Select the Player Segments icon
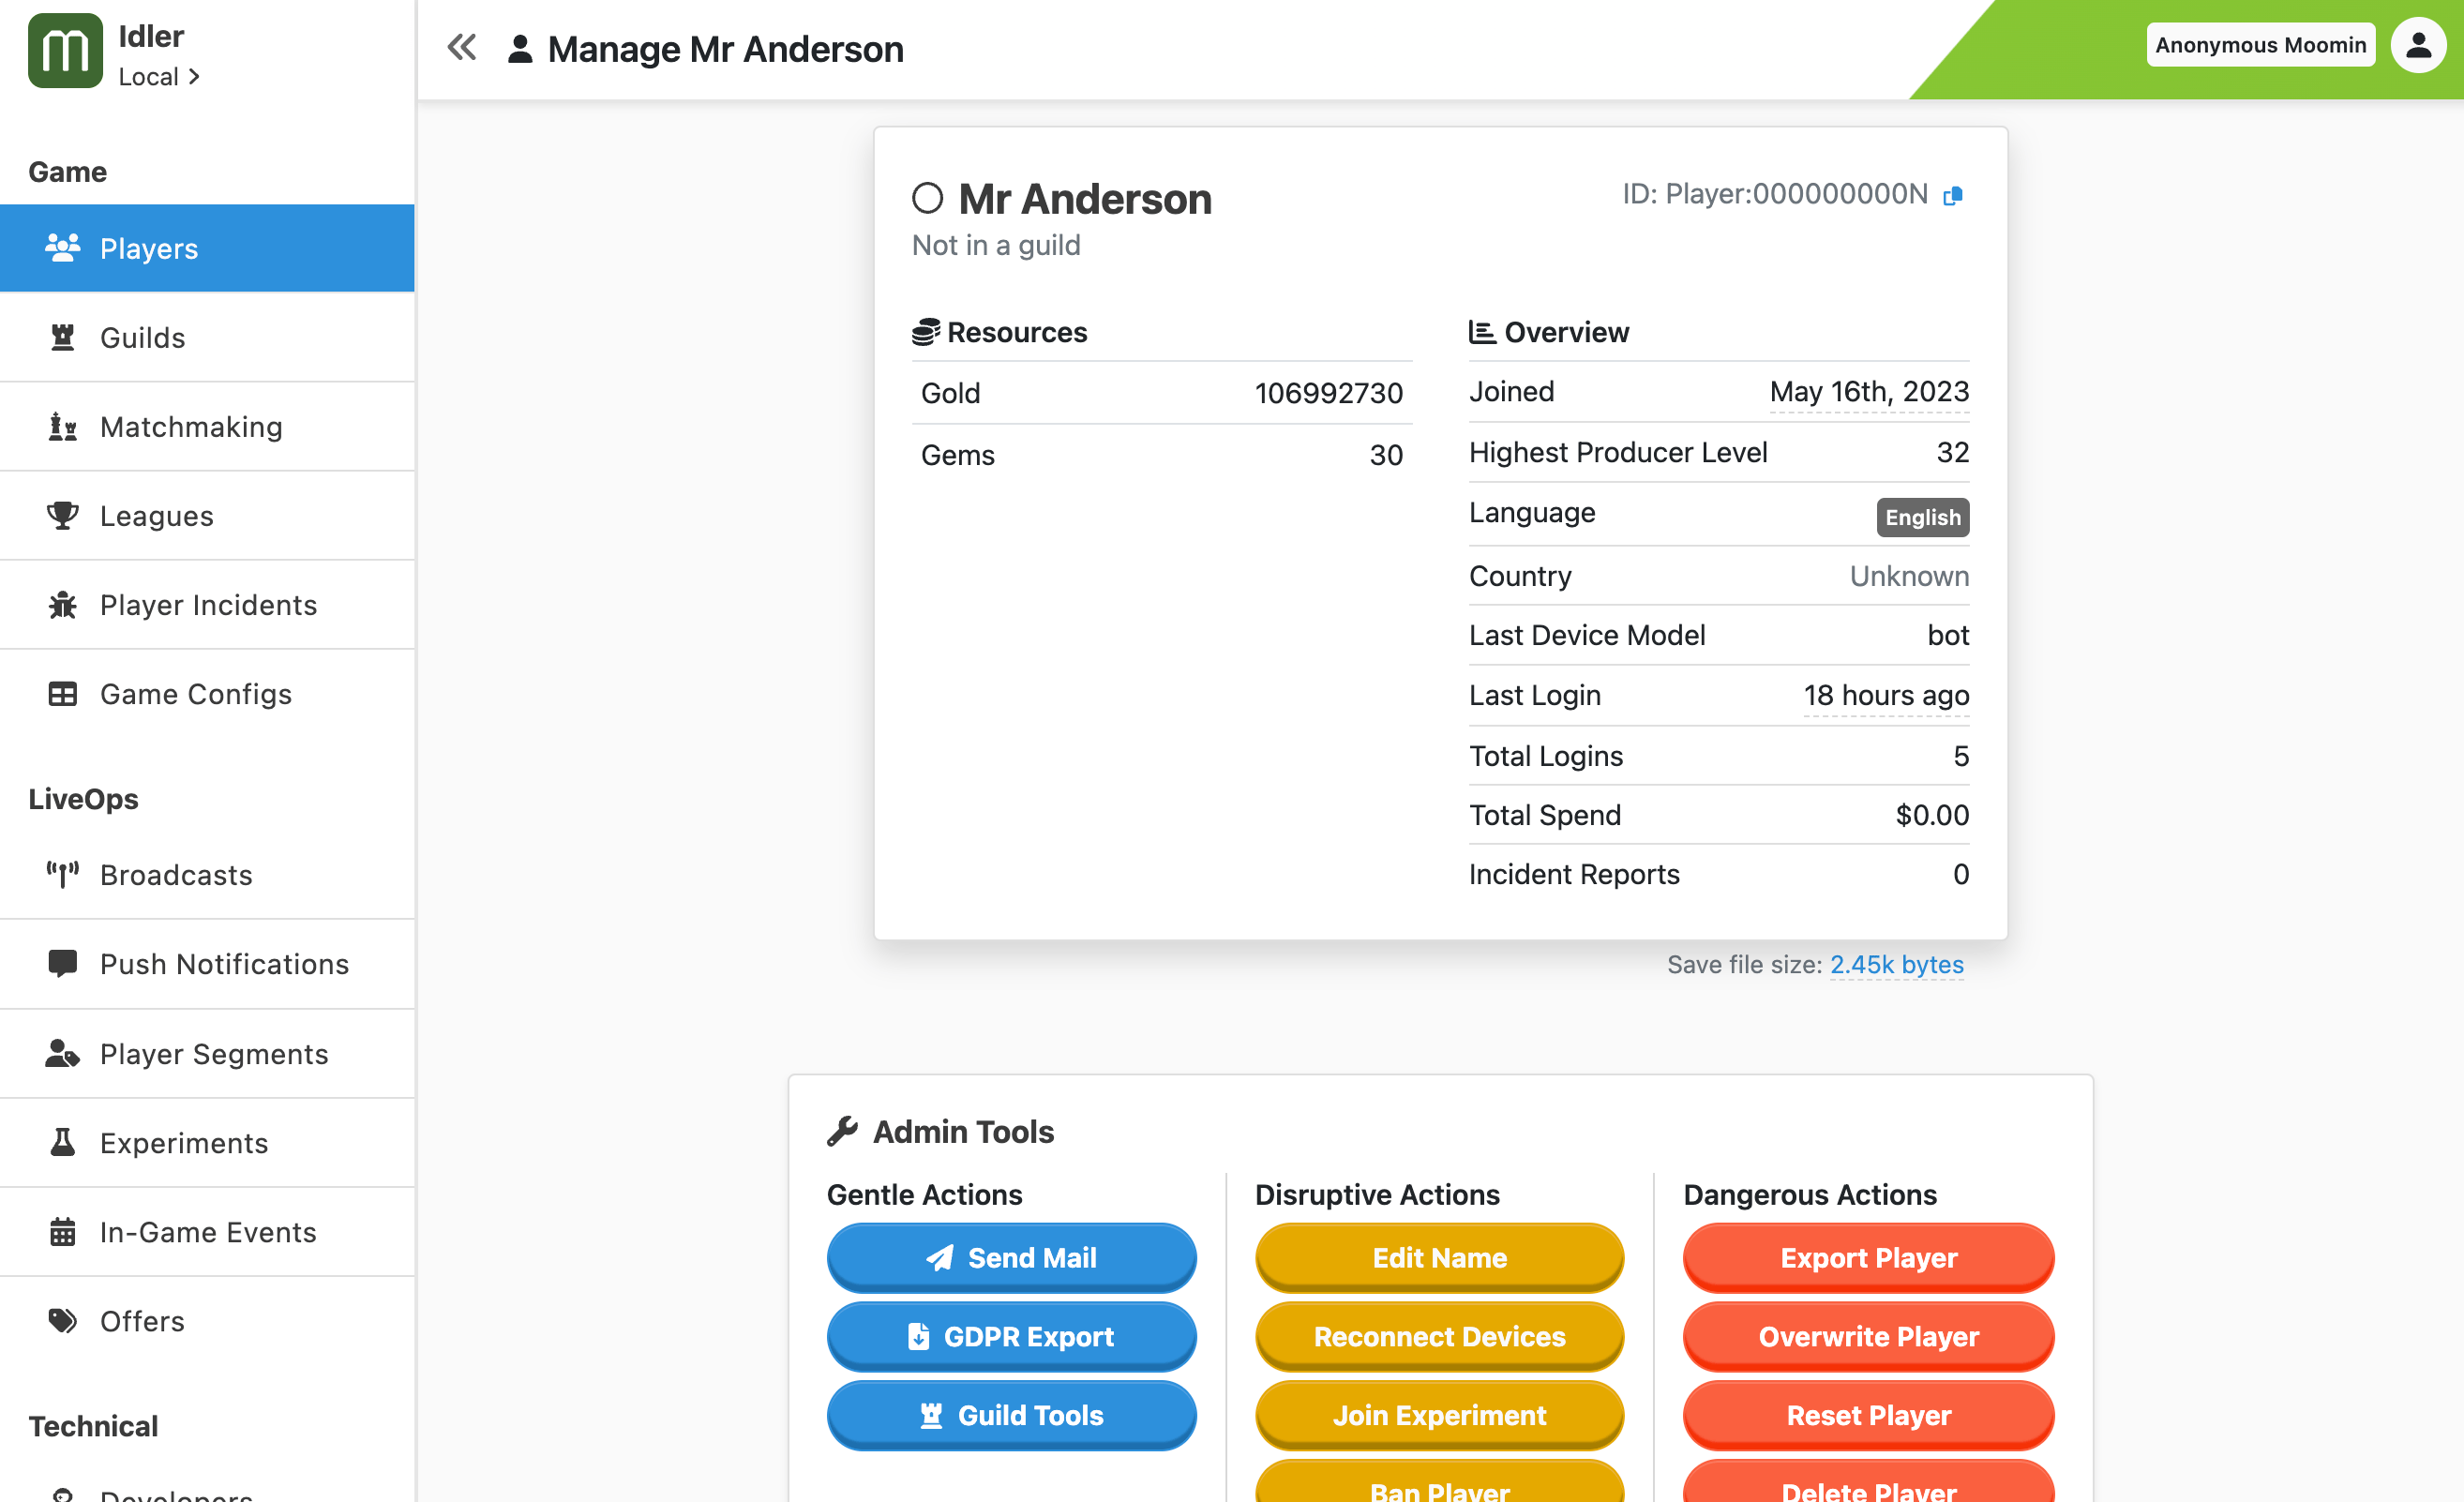Image resolution: width=2464 pixels, height=1502 pixels. [63, 1053]
